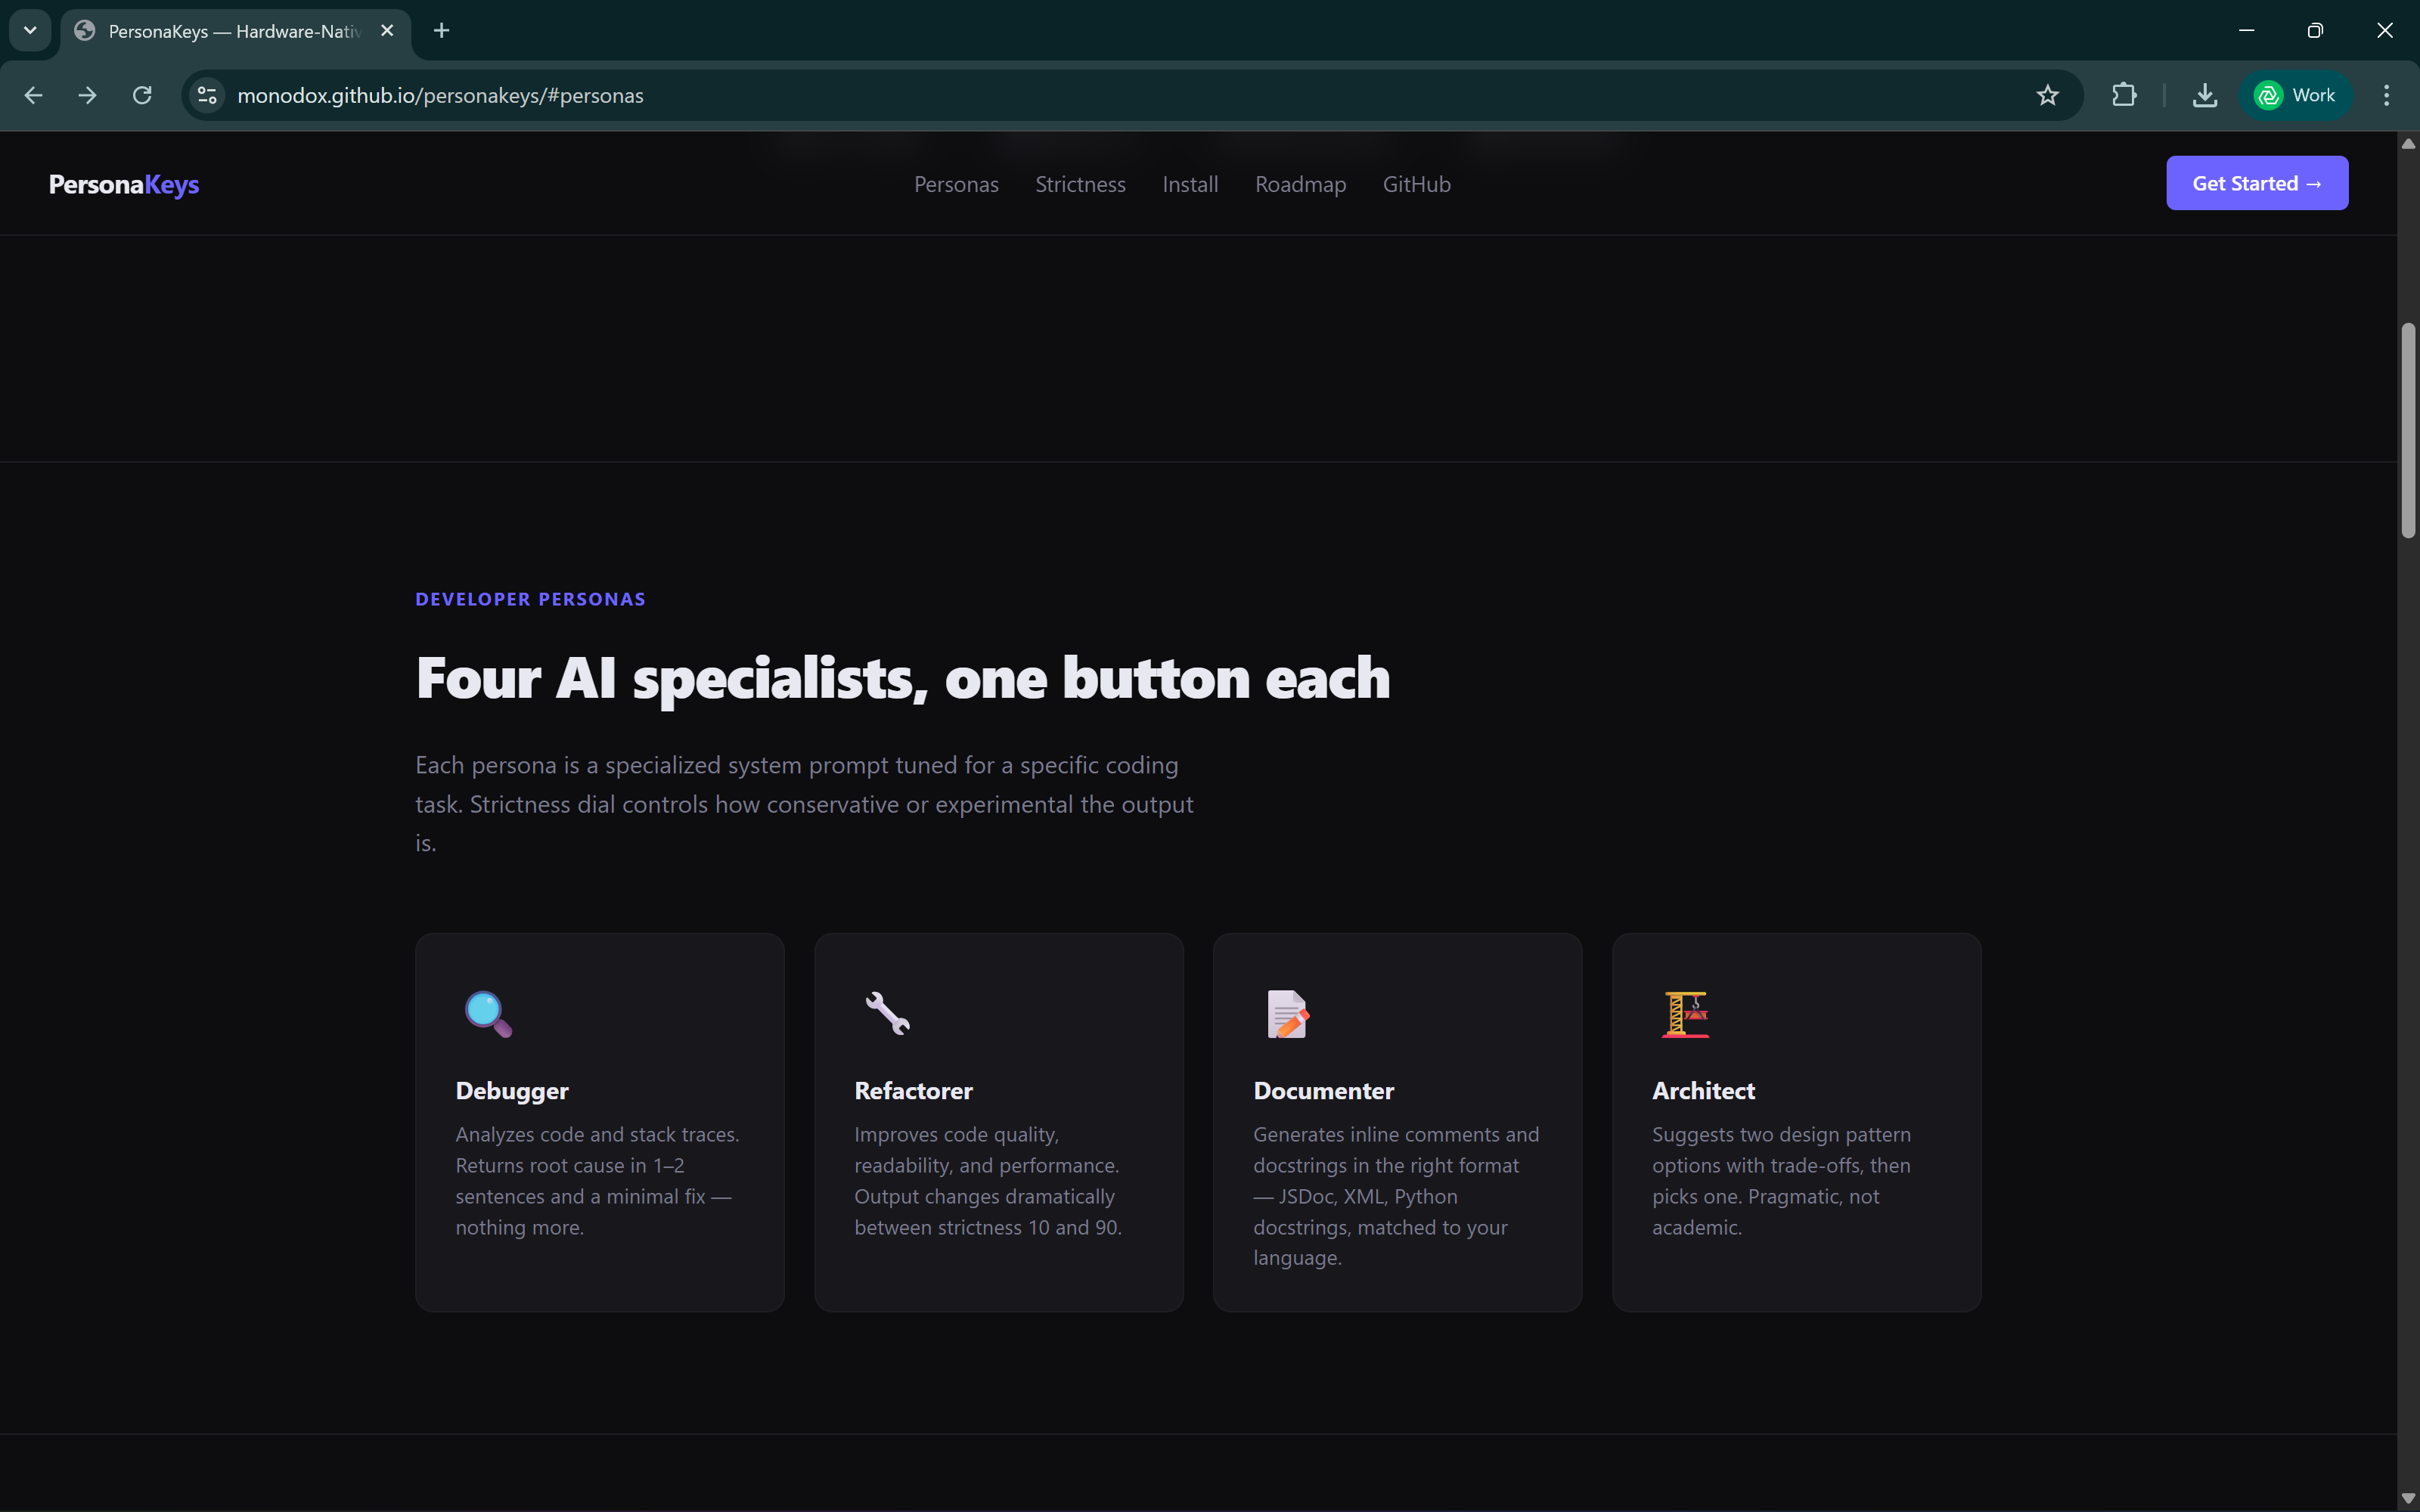Open the Work profile menu
The width and height of the screenshot is (2420, 1512).
click(x=2295, y=95)
